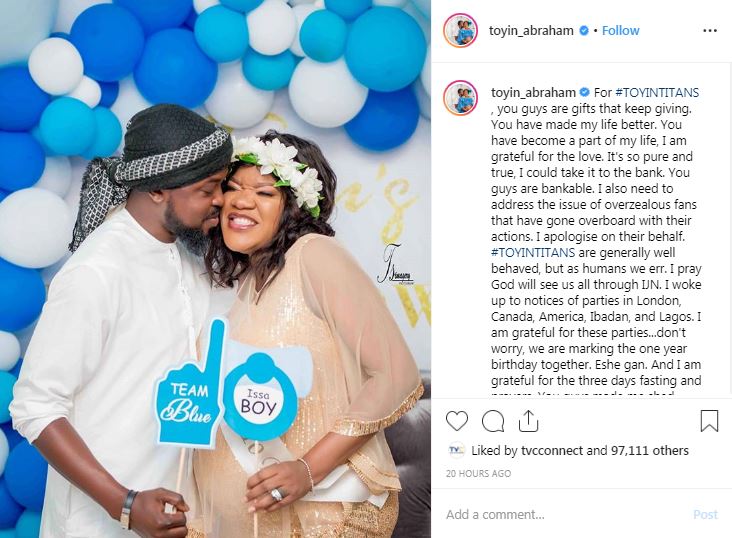732x538 pixels.
Task: Click the Post comment button
Action: (x=705, y=515)
